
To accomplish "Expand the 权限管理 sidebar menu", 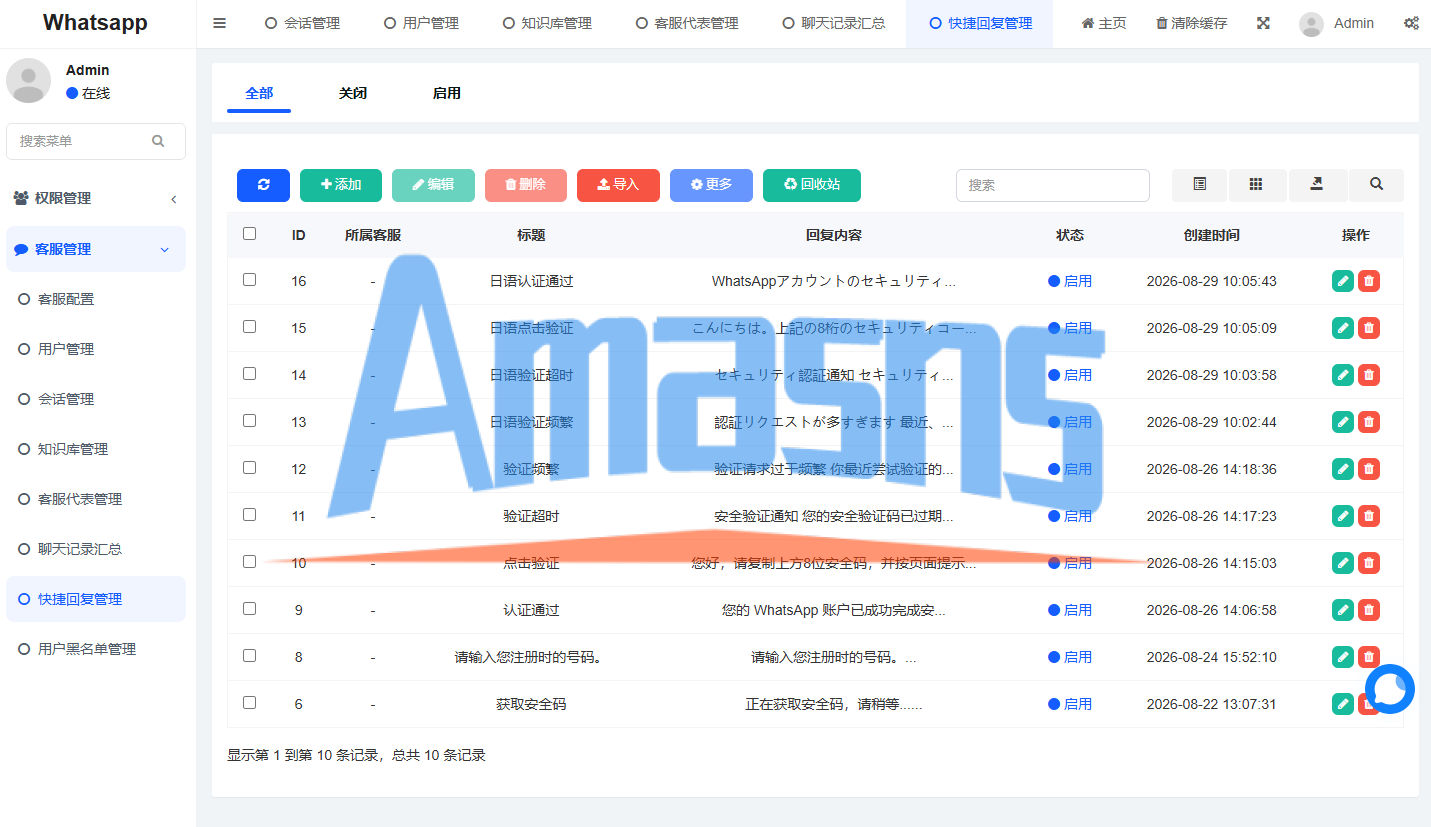I will [x=96, y=198].
